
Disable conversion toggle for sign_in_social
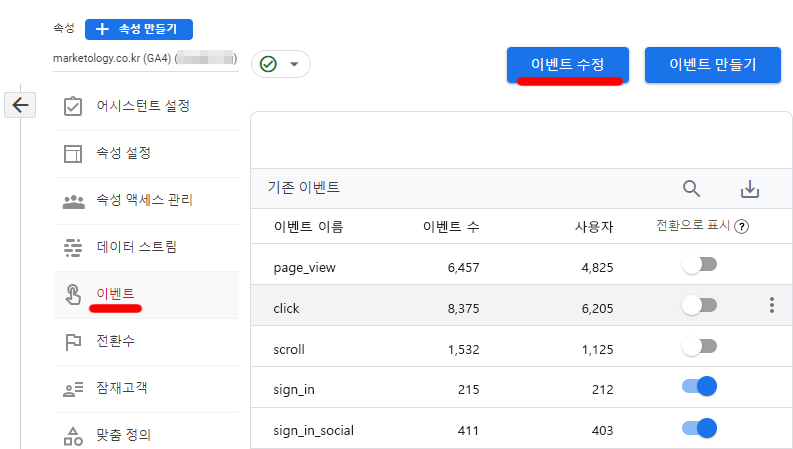(699, 428)
